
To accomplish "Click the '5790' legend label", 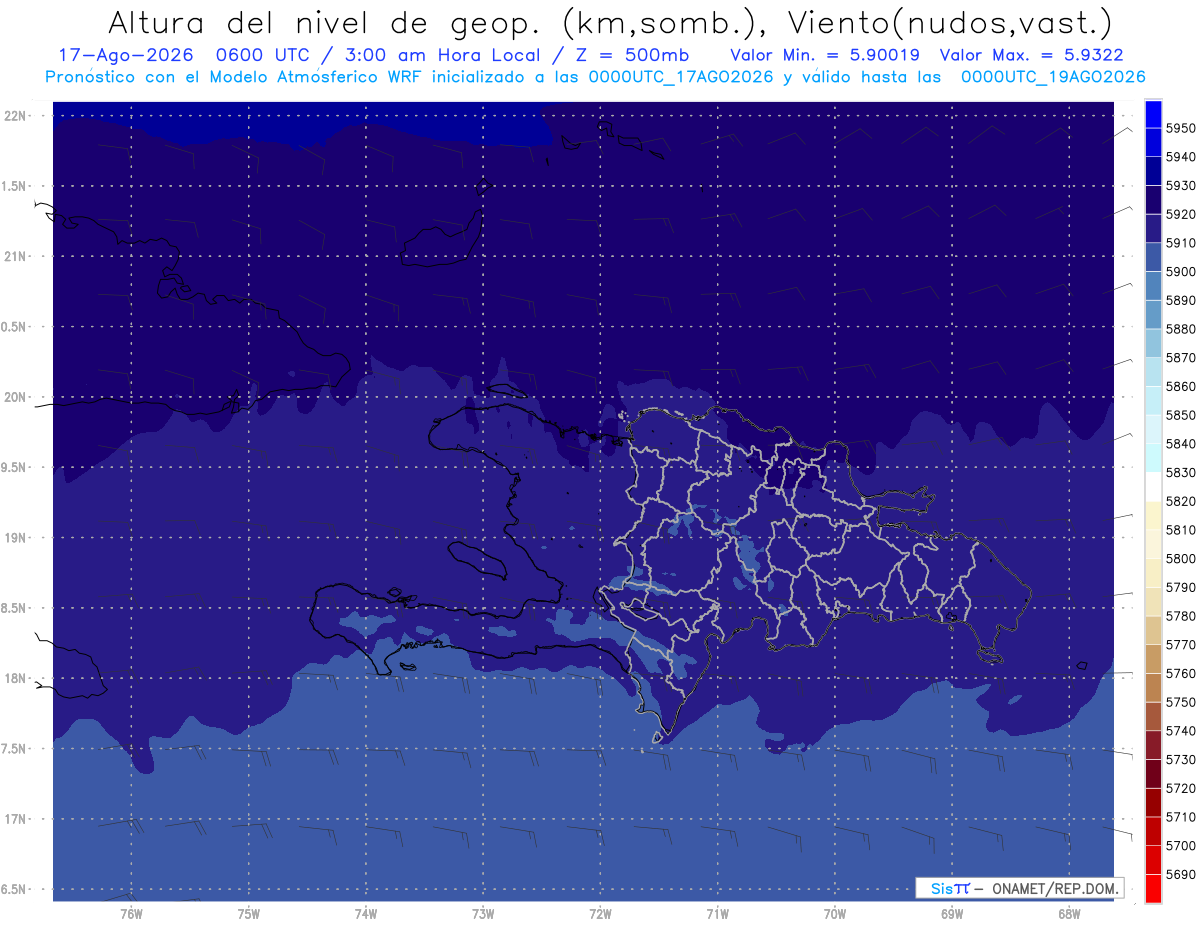I will click(x=1181, y=587).
